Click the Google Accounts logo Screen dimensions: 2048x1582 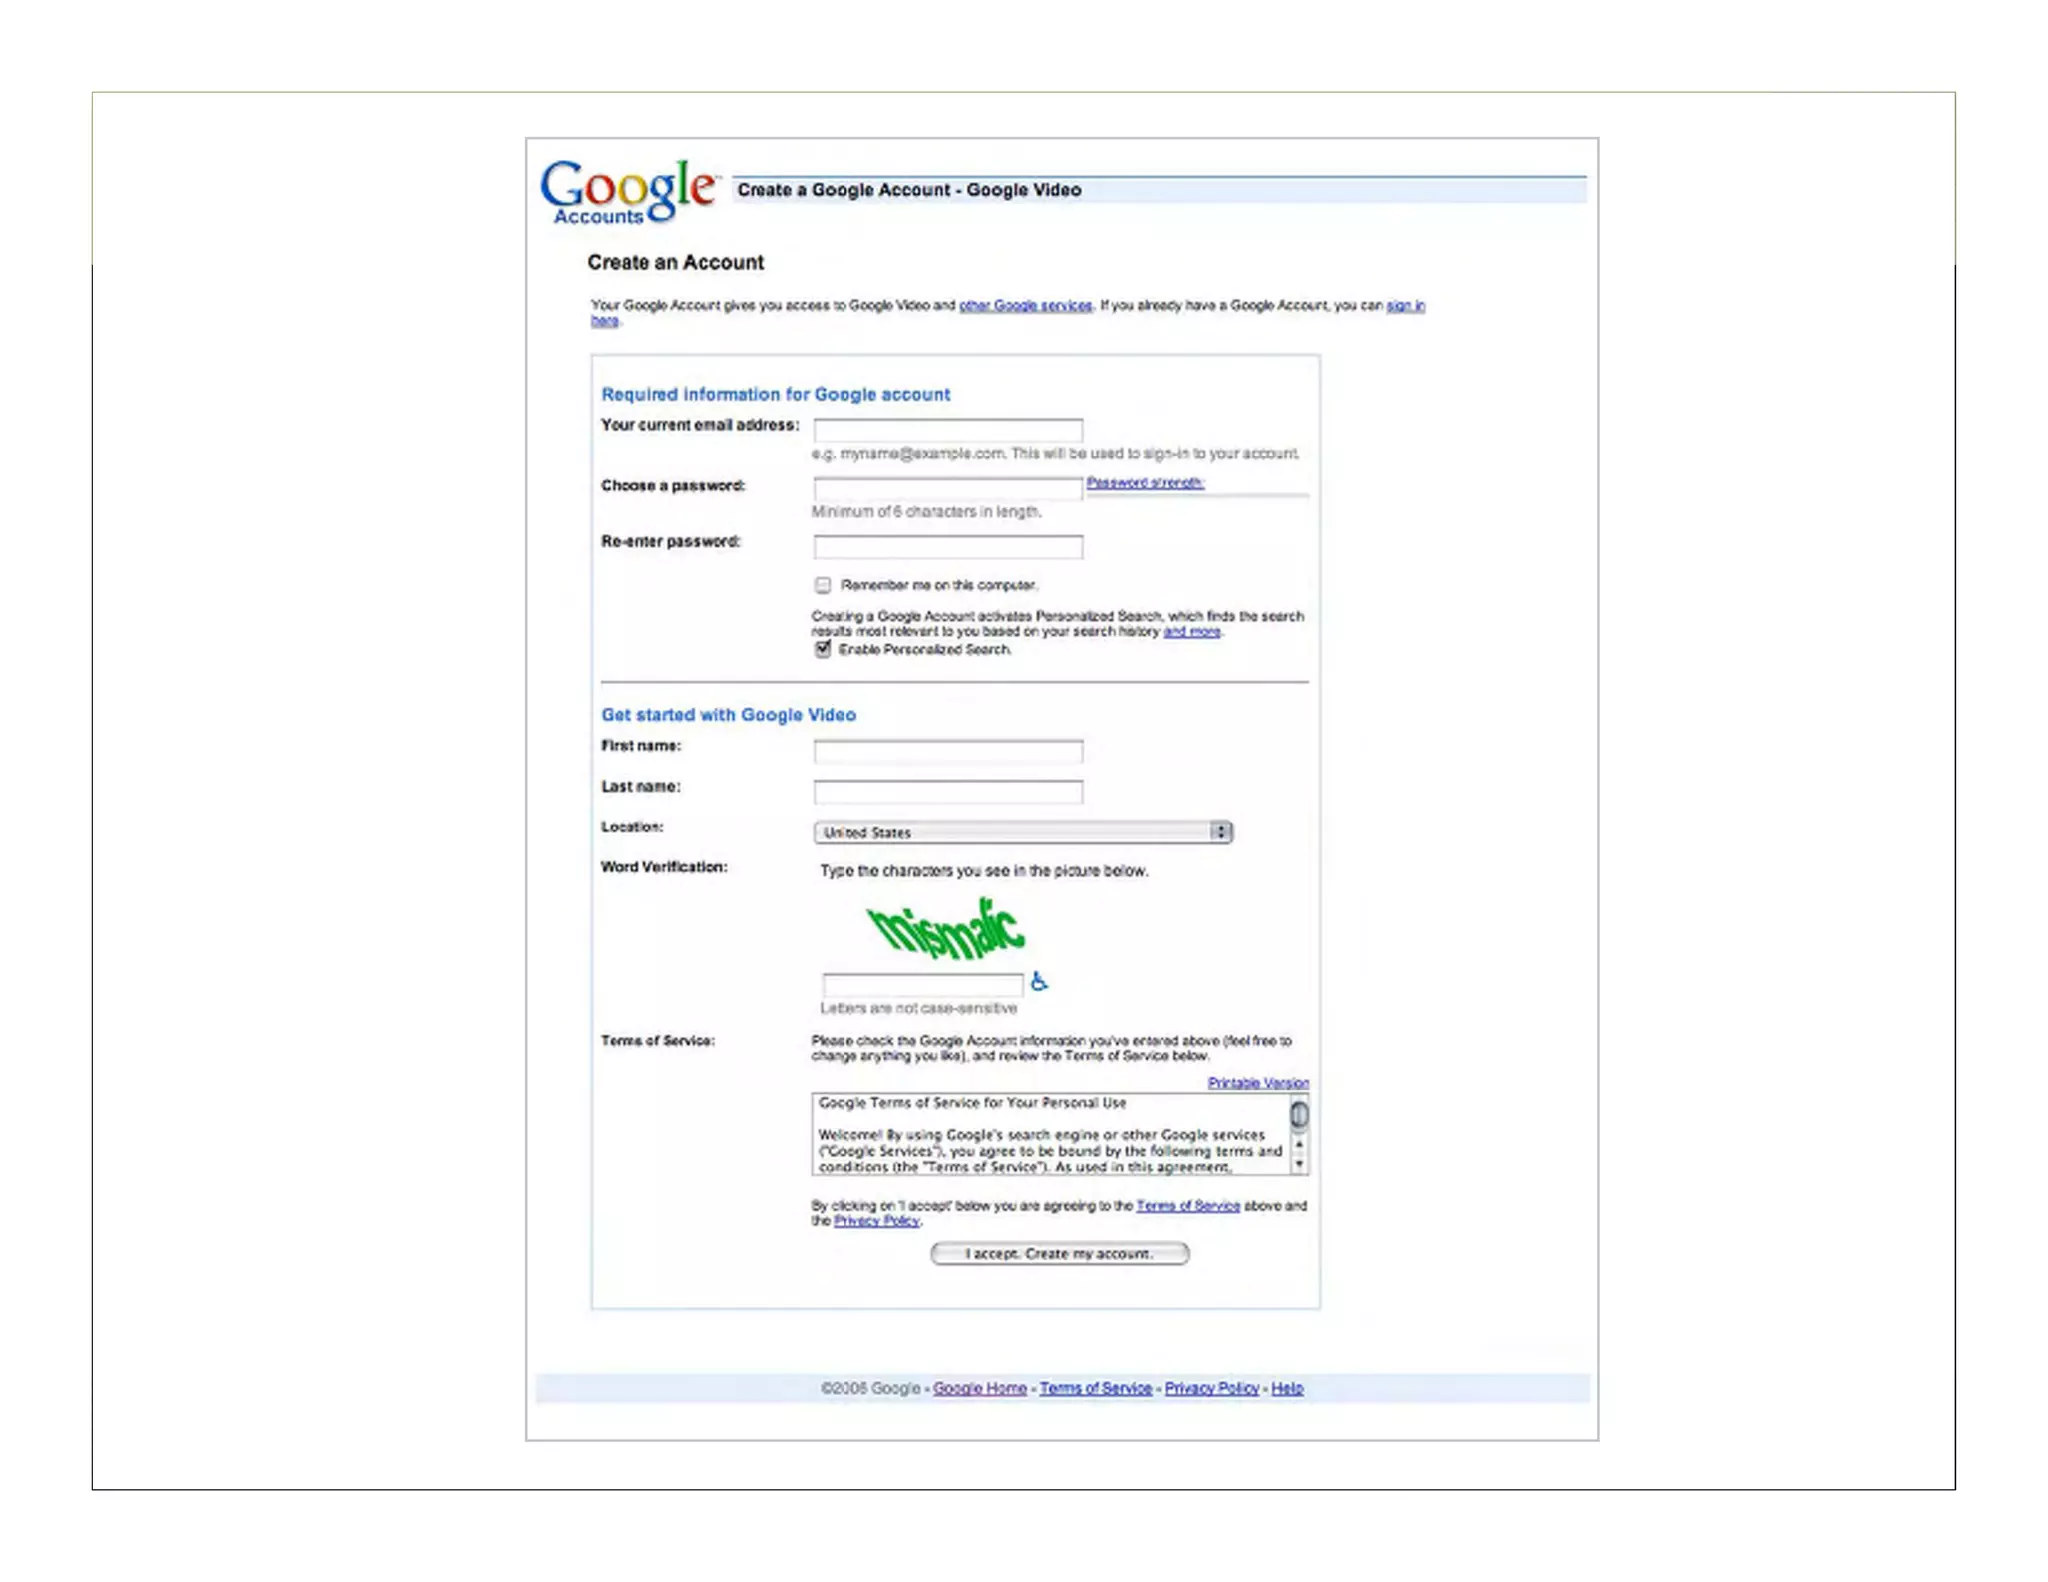pyautogui.click(x=628, y=190)
